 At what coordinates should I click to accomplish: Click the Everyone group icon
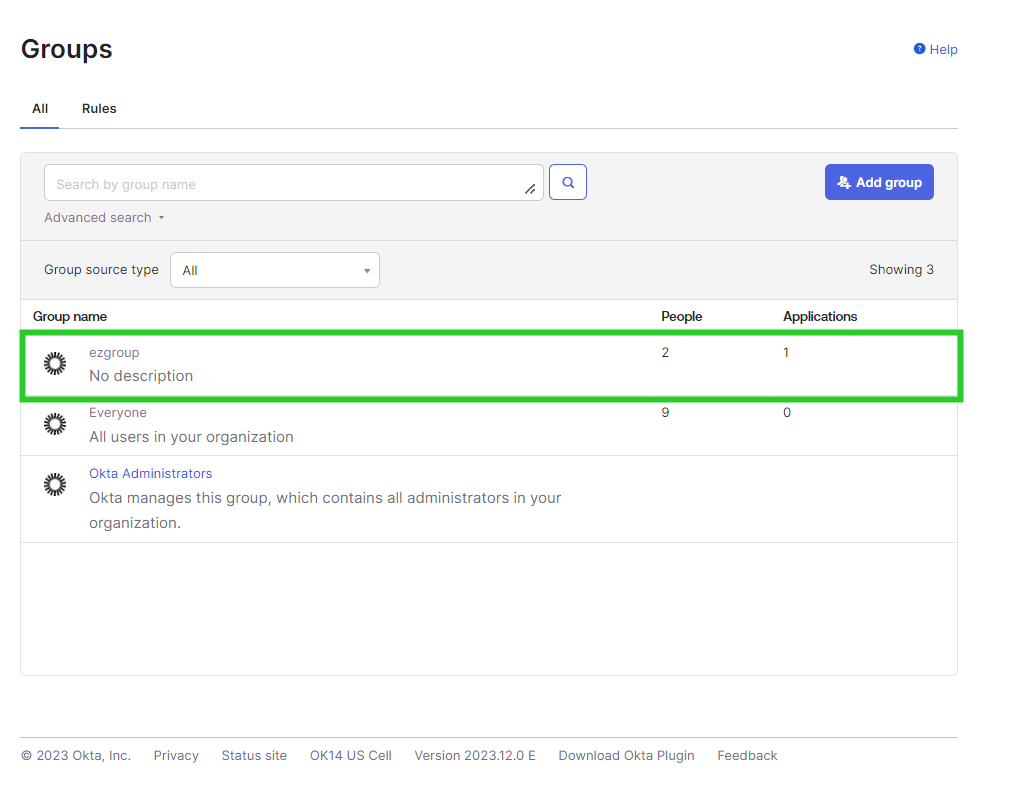tap(55, 424)
